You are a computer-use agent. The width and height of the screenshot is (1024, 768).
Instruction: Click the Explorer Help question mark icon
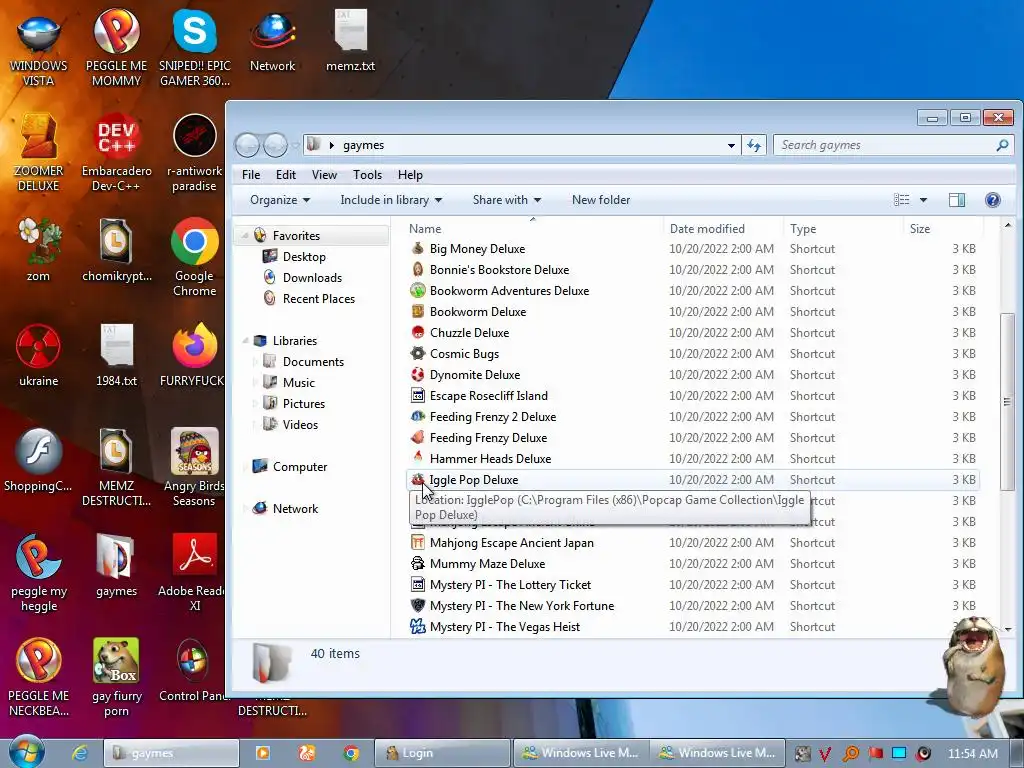tap(992, 200)
